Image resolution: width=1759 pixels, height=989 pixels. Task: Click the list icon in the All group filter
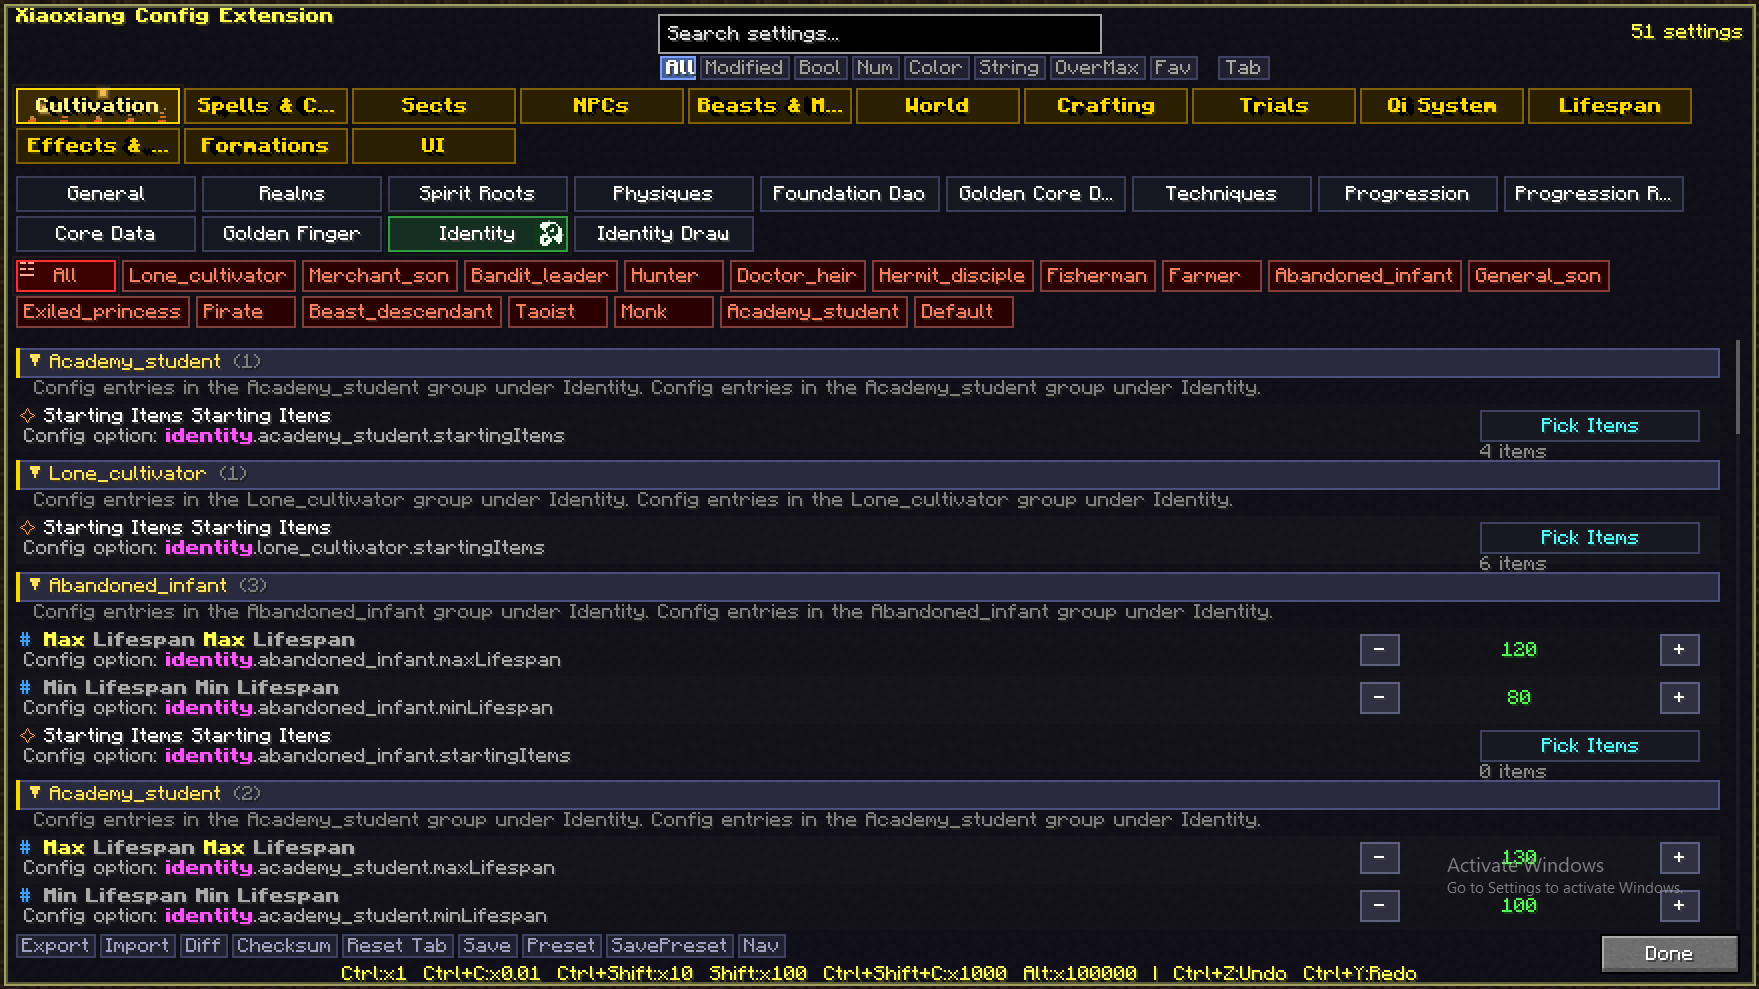[x=27, y=270]
